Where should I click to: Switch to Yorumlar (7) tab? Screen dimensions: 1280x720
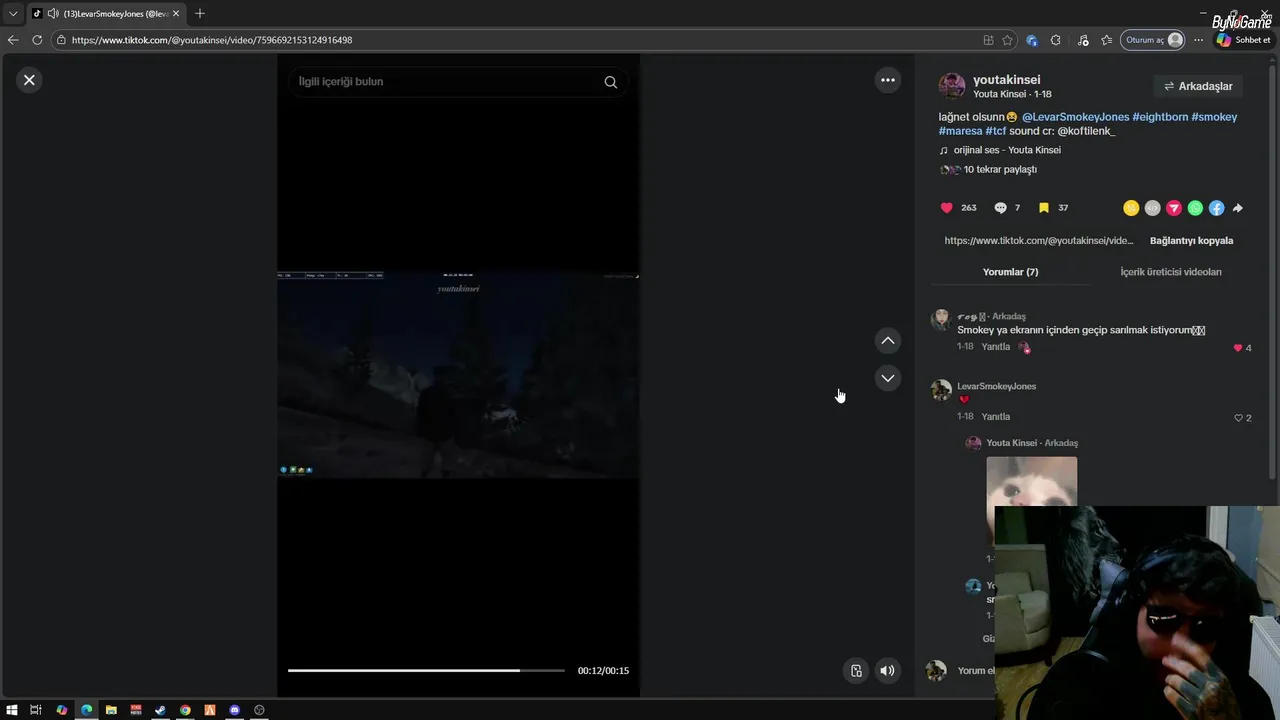(x=1010, y=272)
